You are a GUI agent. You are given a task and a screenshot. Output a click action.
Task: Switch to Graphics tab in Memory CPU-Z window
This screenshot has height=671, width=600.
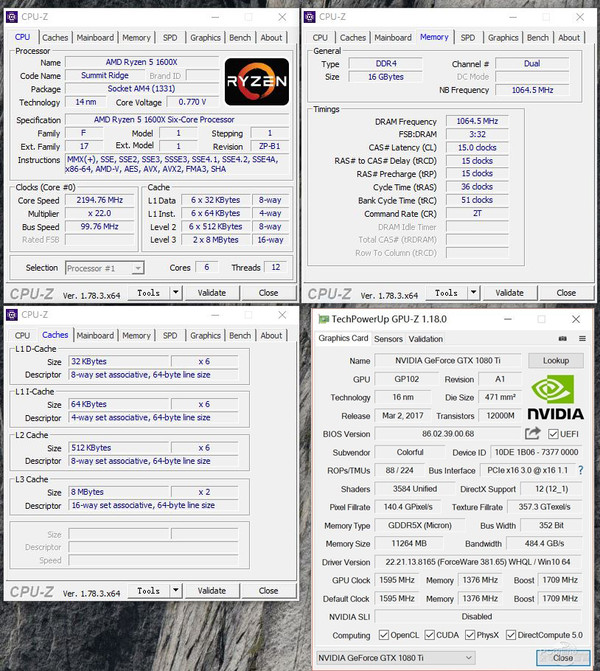click(x=503, y=38)
